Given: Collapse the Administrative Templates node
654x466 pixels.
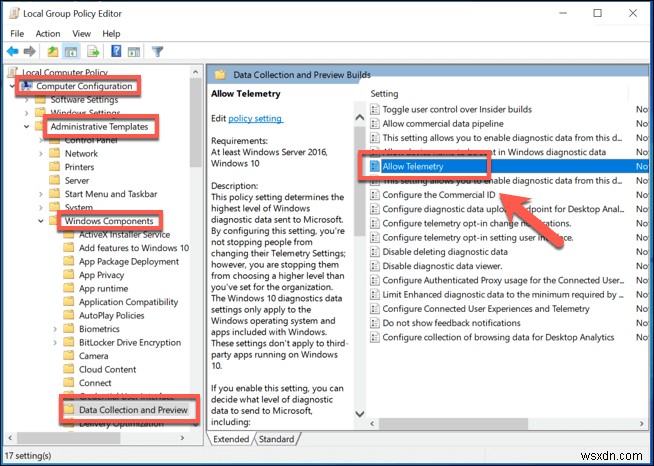Looking at the screenshot, I should coord(27,126).
